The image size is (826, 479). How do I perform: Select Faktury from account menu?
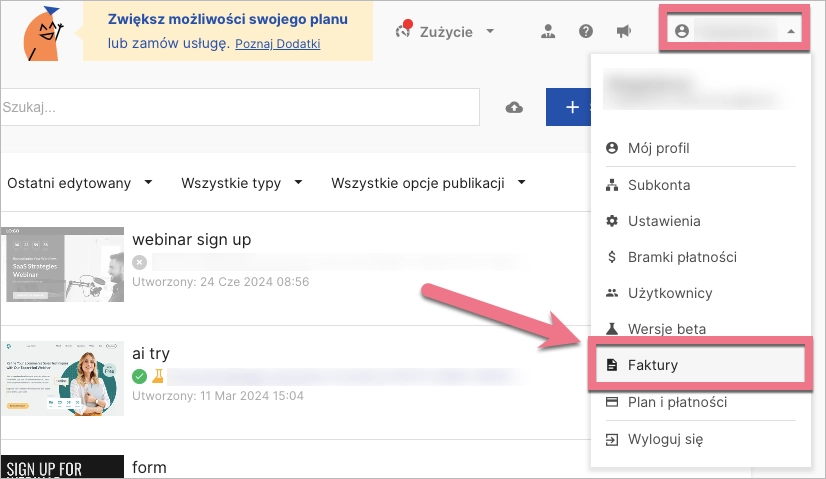click(x=653, y=366)
